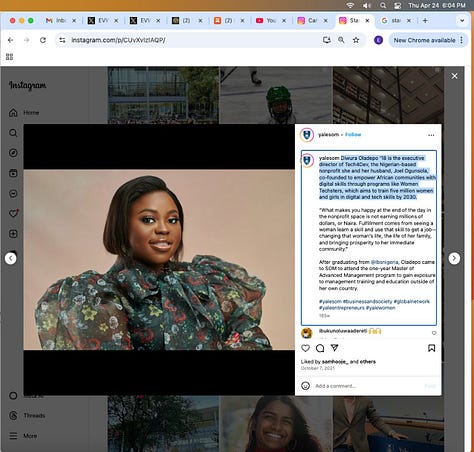Open a new browser tab
Screen dimensions: 474x452
425,21
